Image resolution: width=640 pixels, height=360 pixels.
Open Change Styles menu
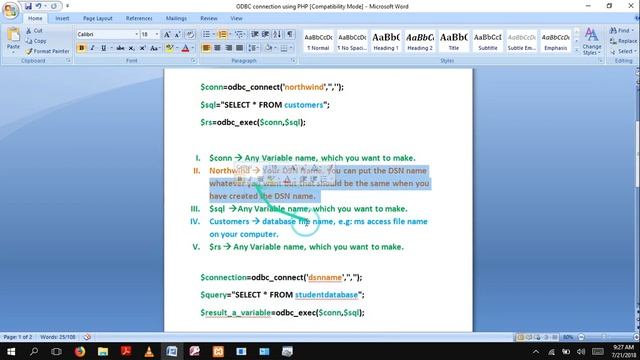pyautogui.click(x=592, y=41)
